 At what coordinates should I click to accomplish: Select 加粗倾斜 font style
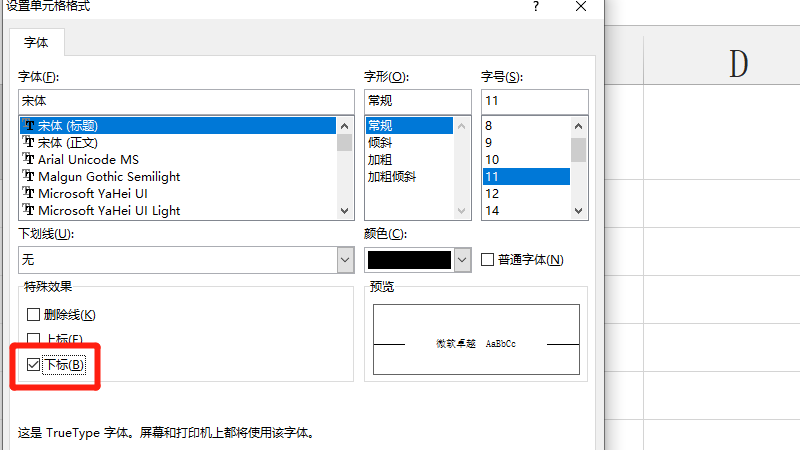click(391, 176)
